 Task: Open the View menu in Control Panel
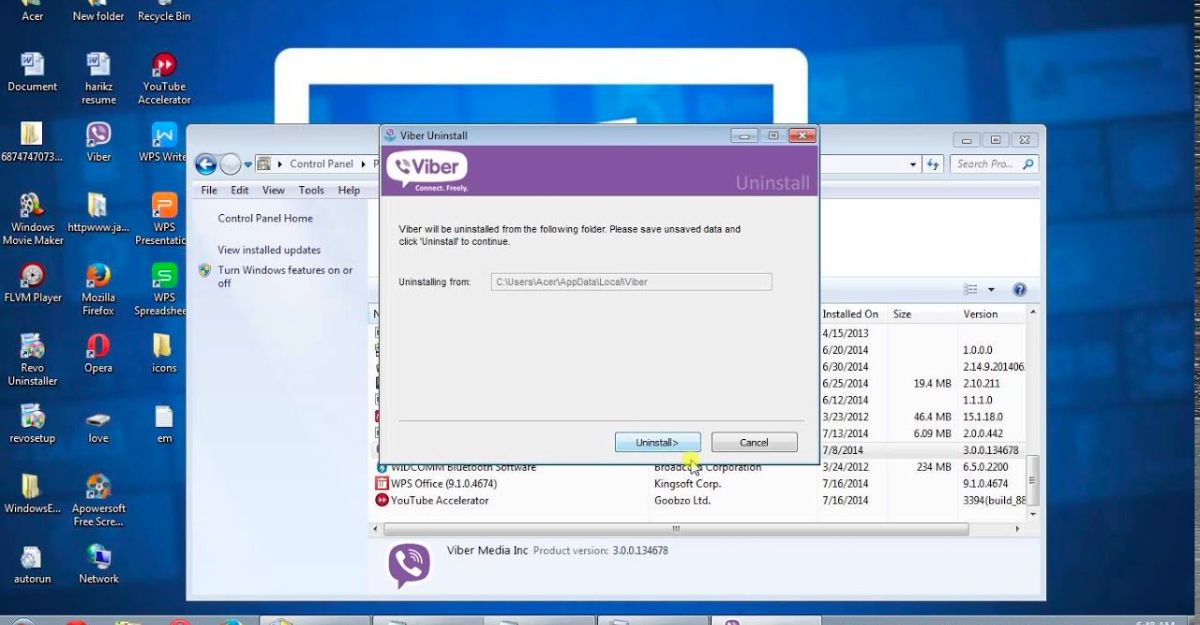pos(273,190)
